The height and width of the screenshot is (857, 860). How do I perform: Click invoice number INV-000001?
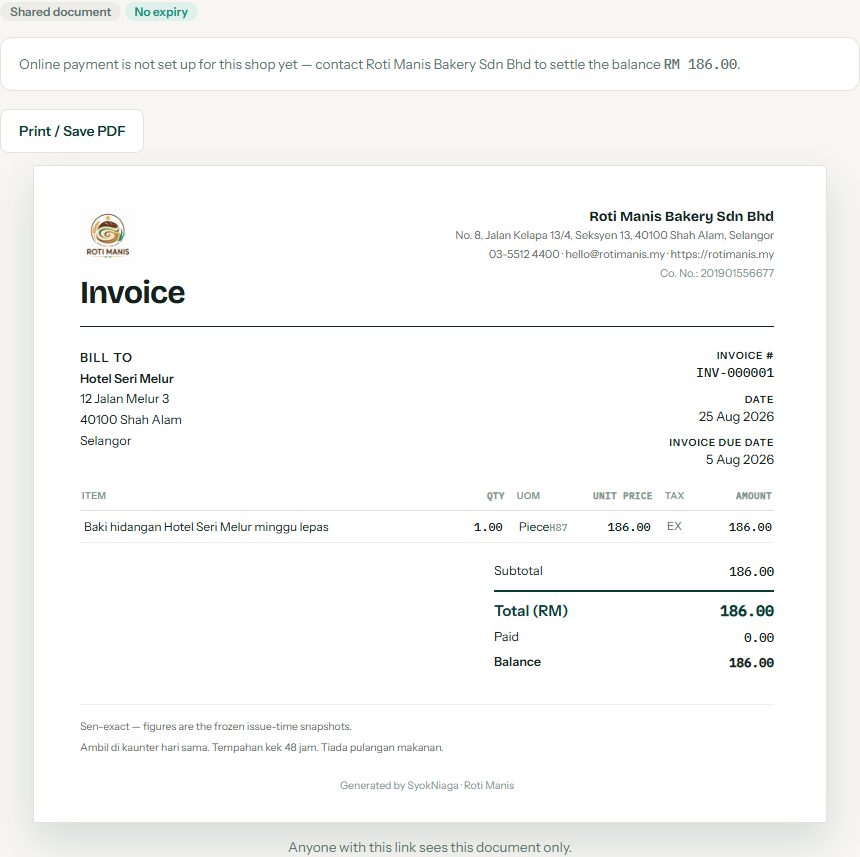tap(735, 373)
